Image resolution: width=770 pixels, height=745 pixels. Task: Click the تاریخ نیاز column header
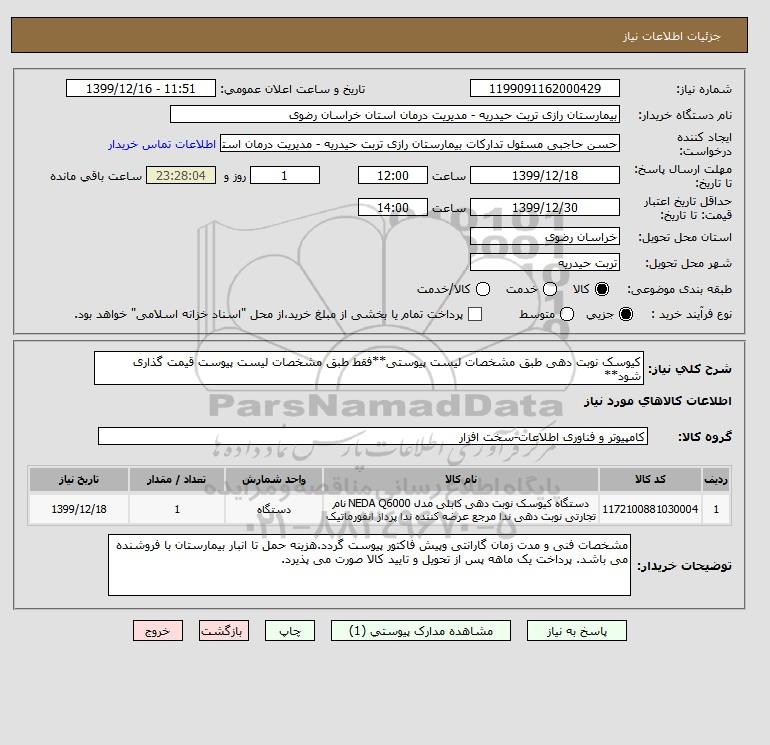[x=79, y=479]
